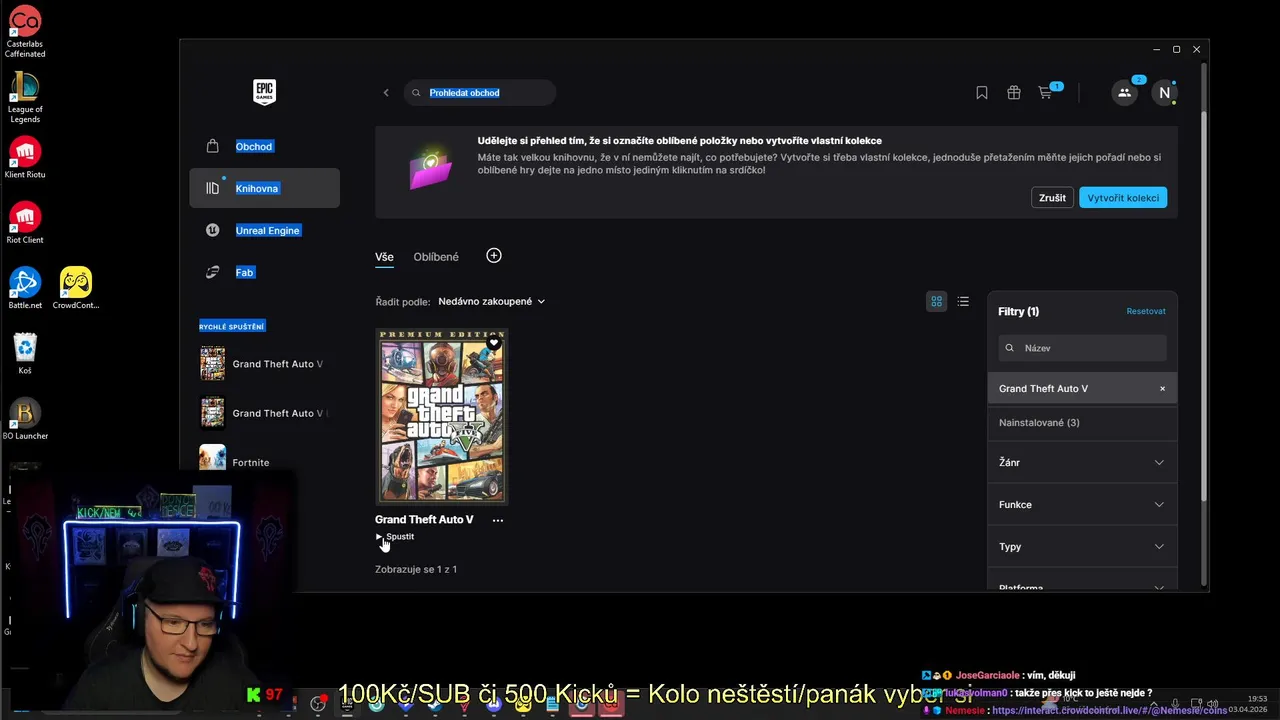Click Spustit to launch GTA V
The image size is (1280, 720).
point(395,537)
